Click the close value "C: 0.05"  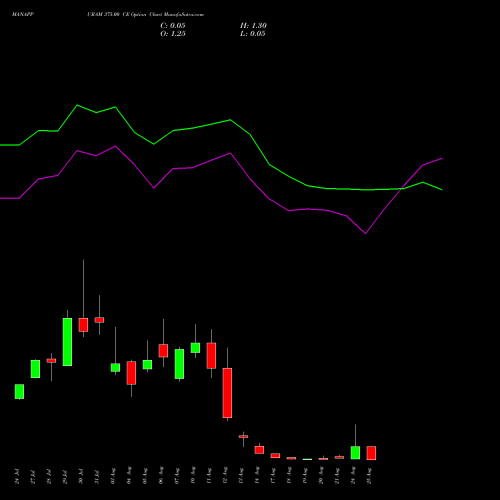coord(173,26)
